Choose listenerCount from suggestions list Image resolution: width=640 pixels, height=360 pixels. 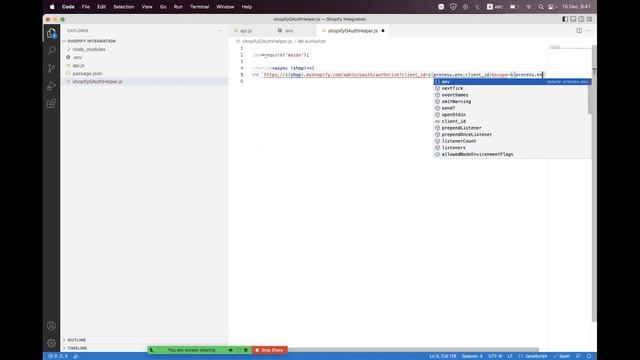pos(512,141)
